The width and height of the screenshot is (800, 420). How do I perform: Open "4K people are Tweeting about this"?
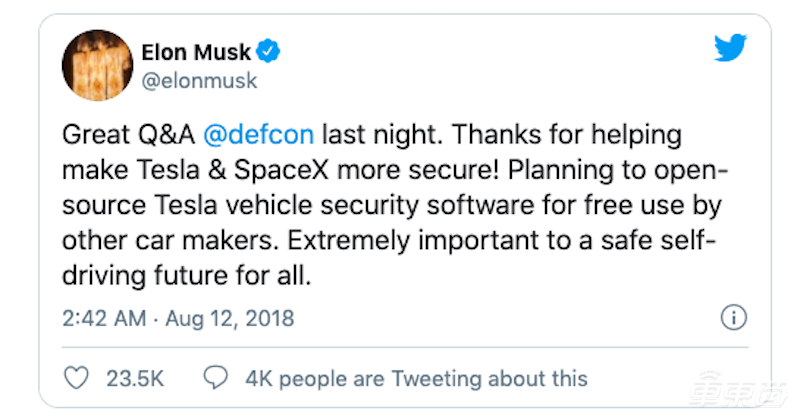click(x=416, y=378)
